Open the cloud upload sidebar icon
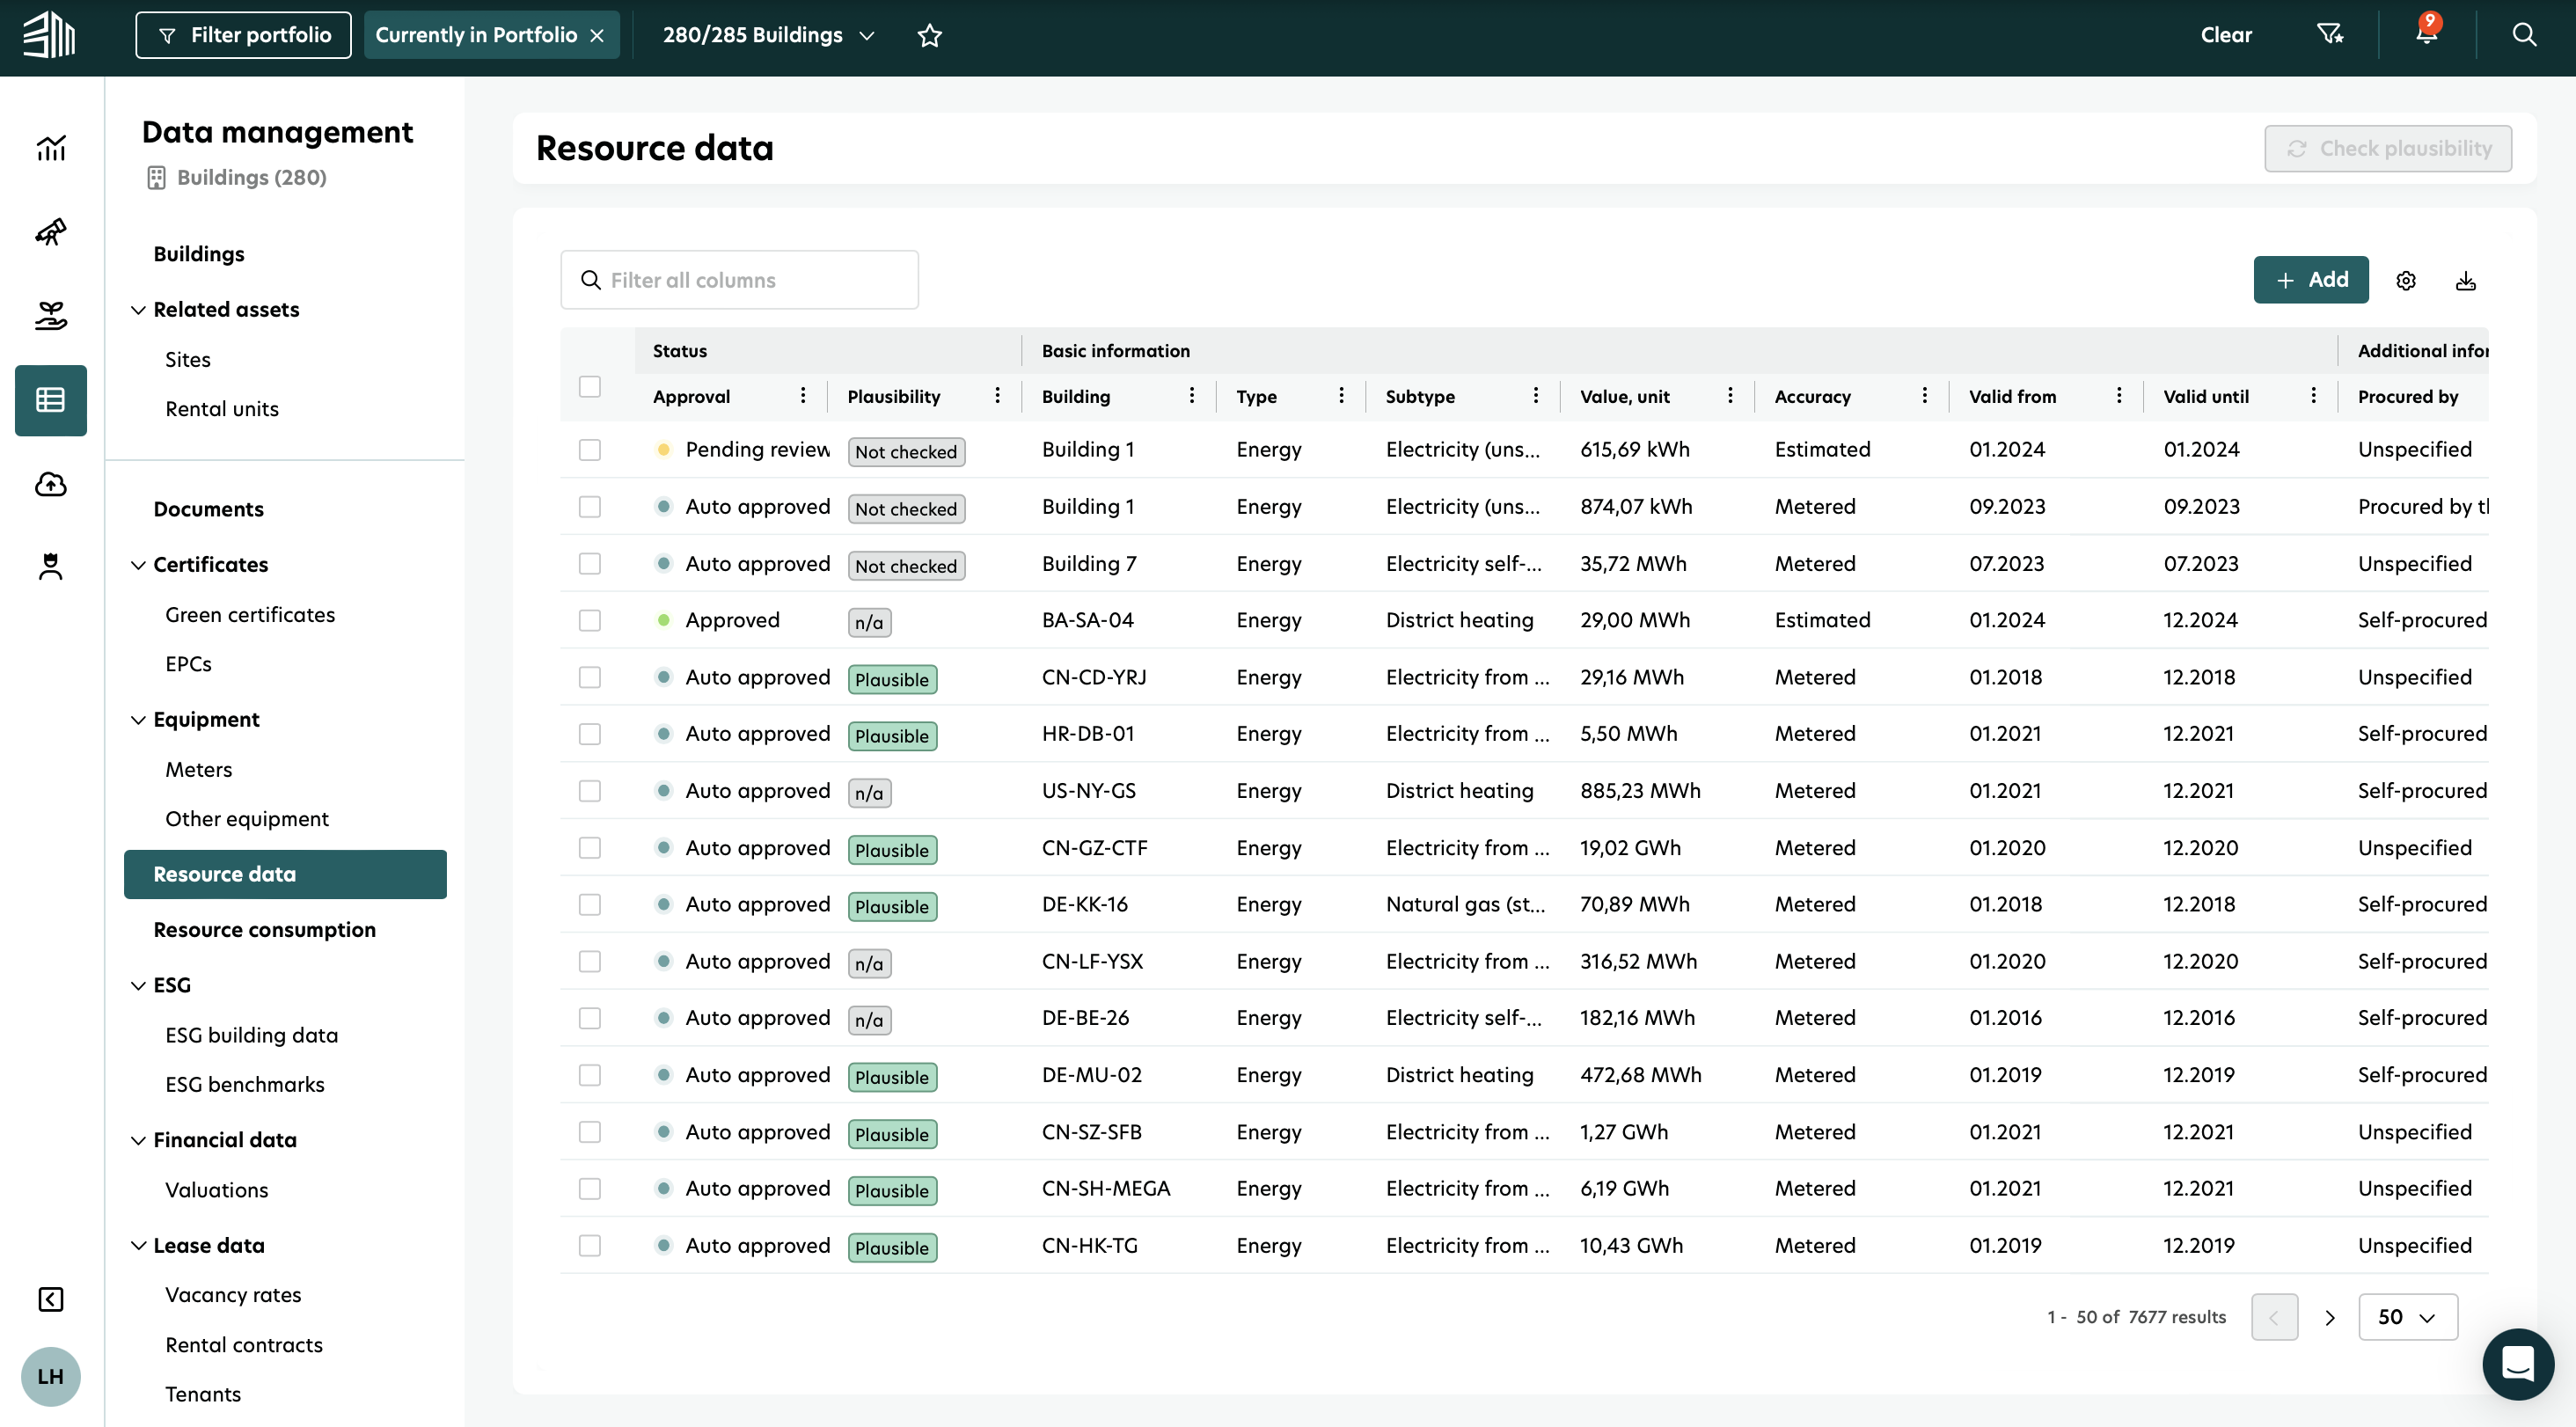Image resolution: width=2576 pixels, height=1427 pixels. 51,485
